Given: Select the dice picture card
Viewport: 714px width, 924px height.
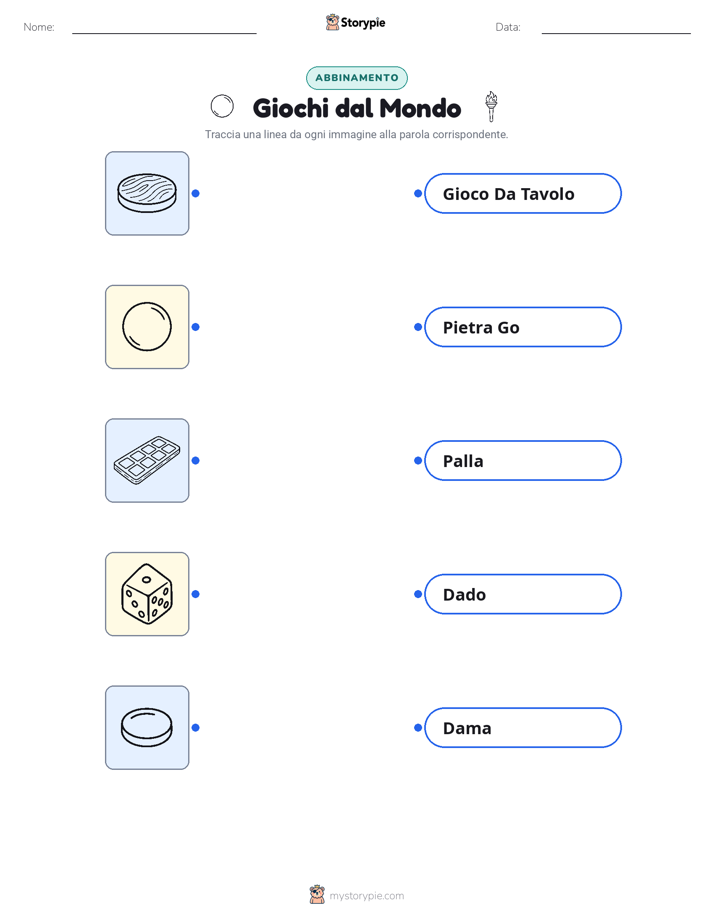Looking at the screenshot, I should pos(147,594).
